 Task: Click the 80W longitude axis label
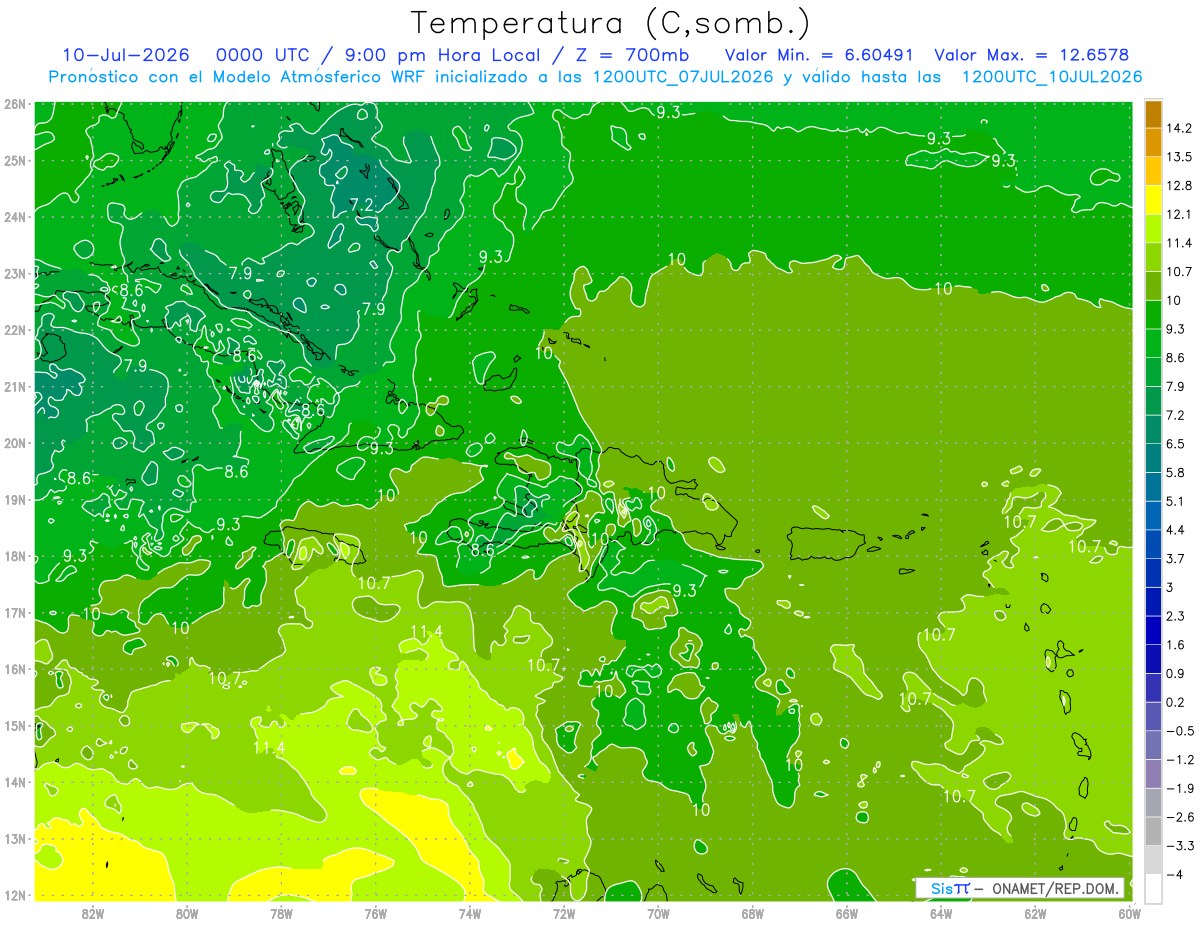click(187, 913)
